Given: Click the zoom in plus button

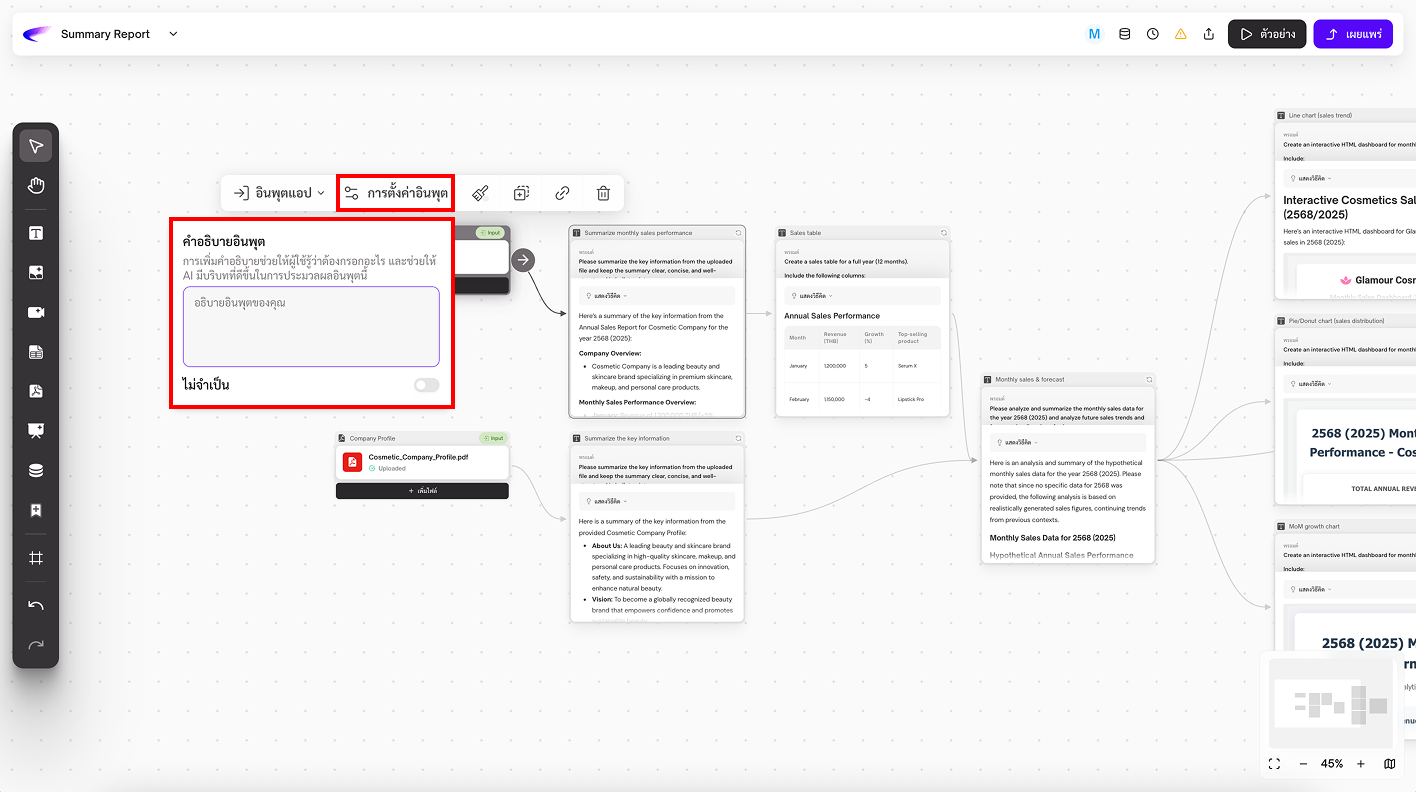Looking at the screenshot, I should 1361,764.
